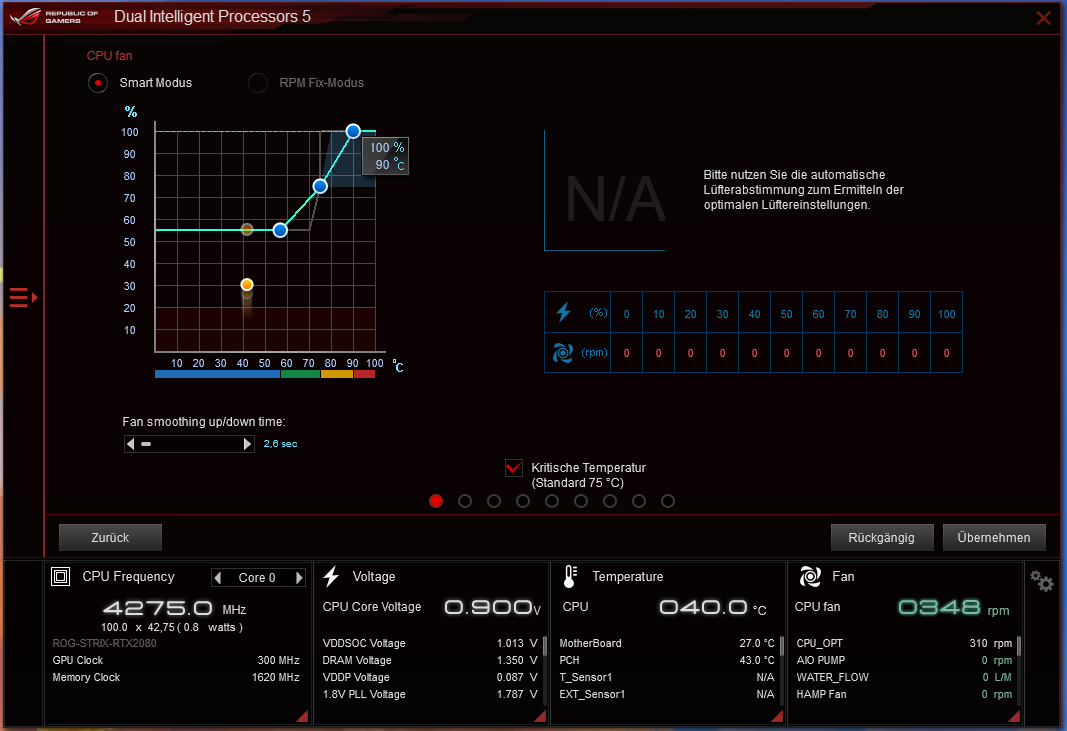Click the orange current temperature marker
The width and height of the screenshot is (1067, 731).
pyautogui.click(x=247, y=285)
